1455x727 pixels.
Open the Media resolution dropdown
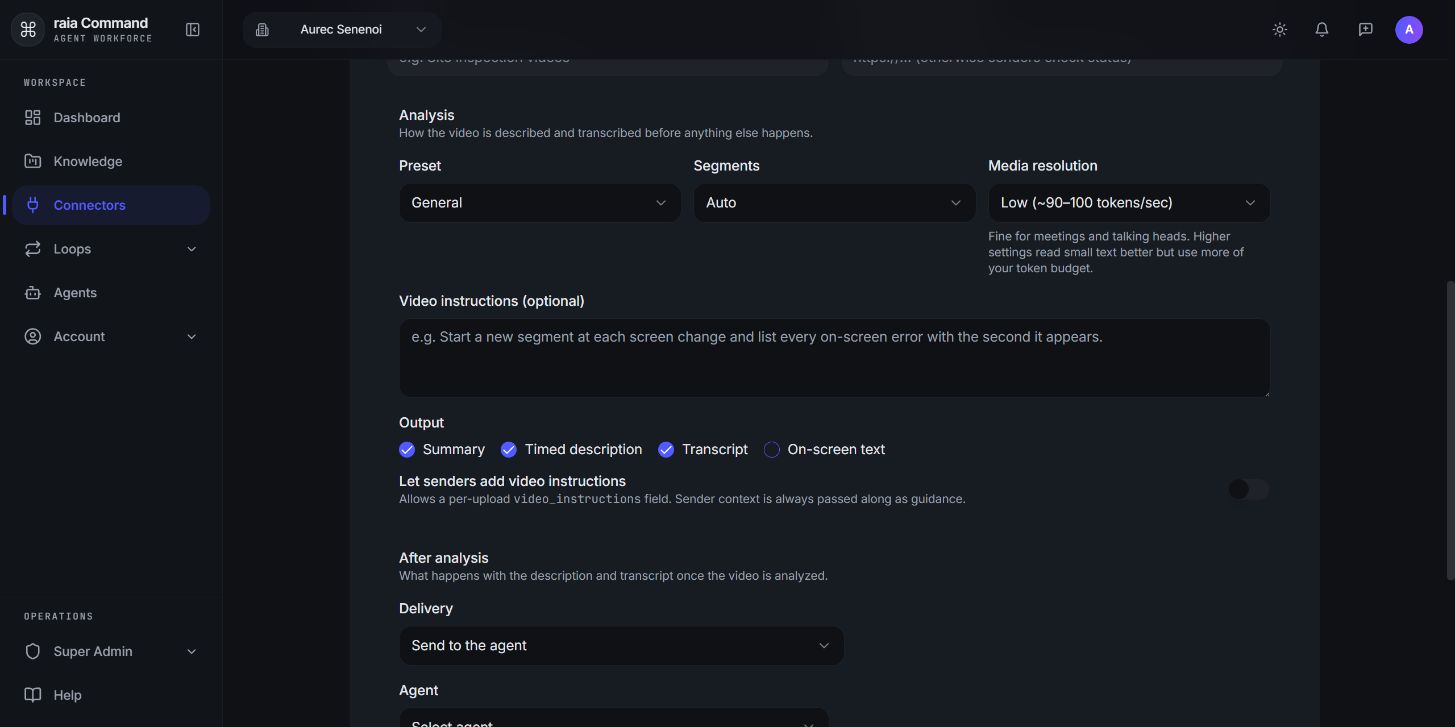(x=1129, y=203)
